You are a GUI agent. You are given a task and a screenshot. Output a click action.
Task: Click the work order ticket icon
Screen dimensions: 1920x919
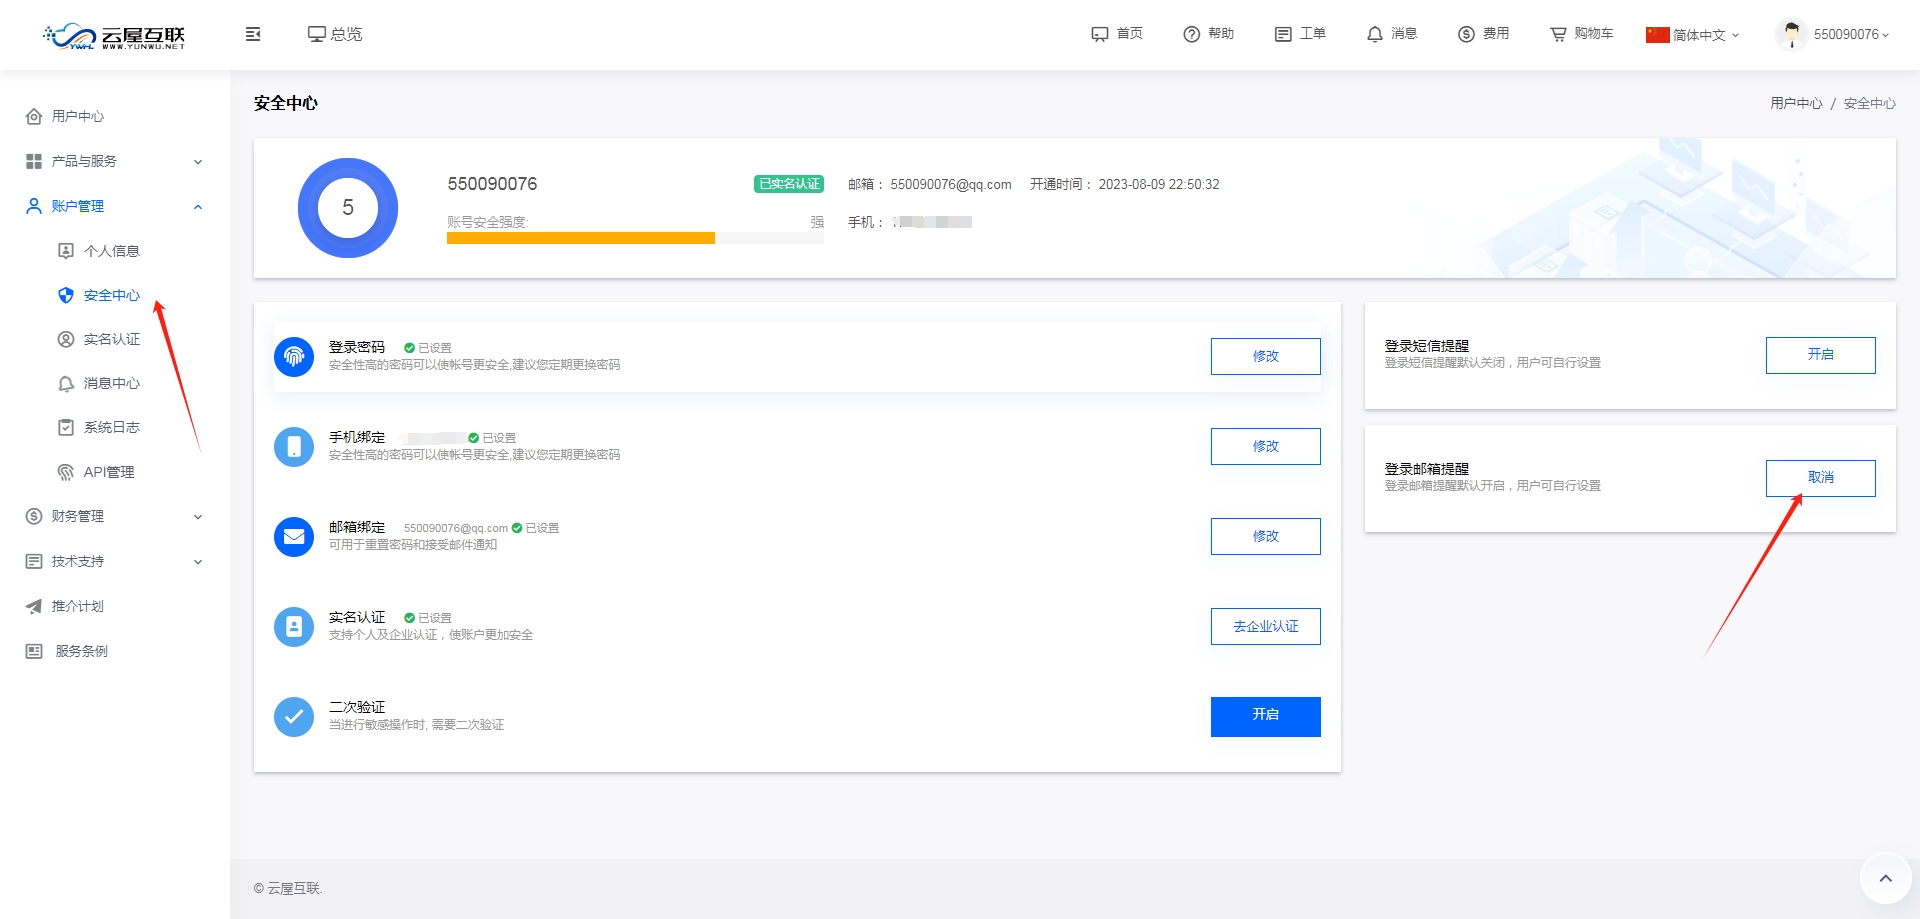click(1283, 34)
